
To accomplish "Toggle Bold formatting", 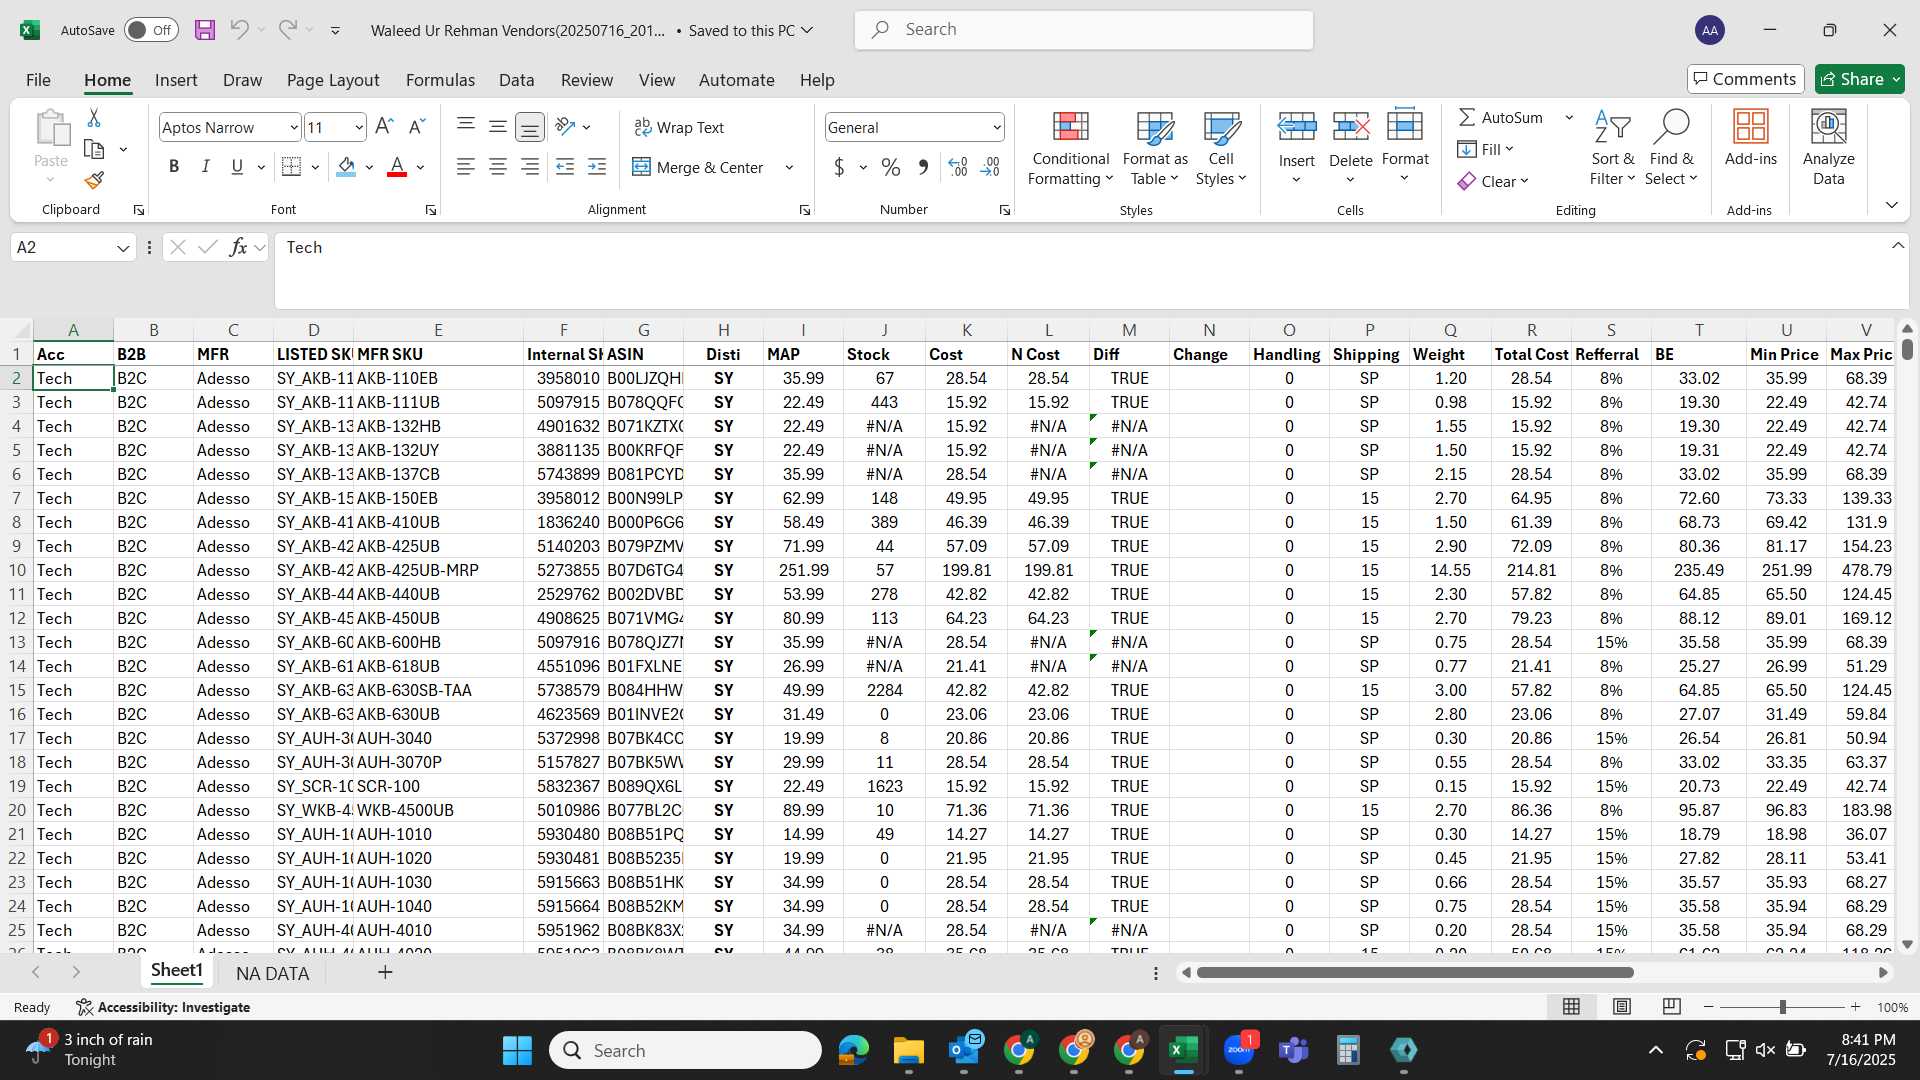I will (174, 167).
